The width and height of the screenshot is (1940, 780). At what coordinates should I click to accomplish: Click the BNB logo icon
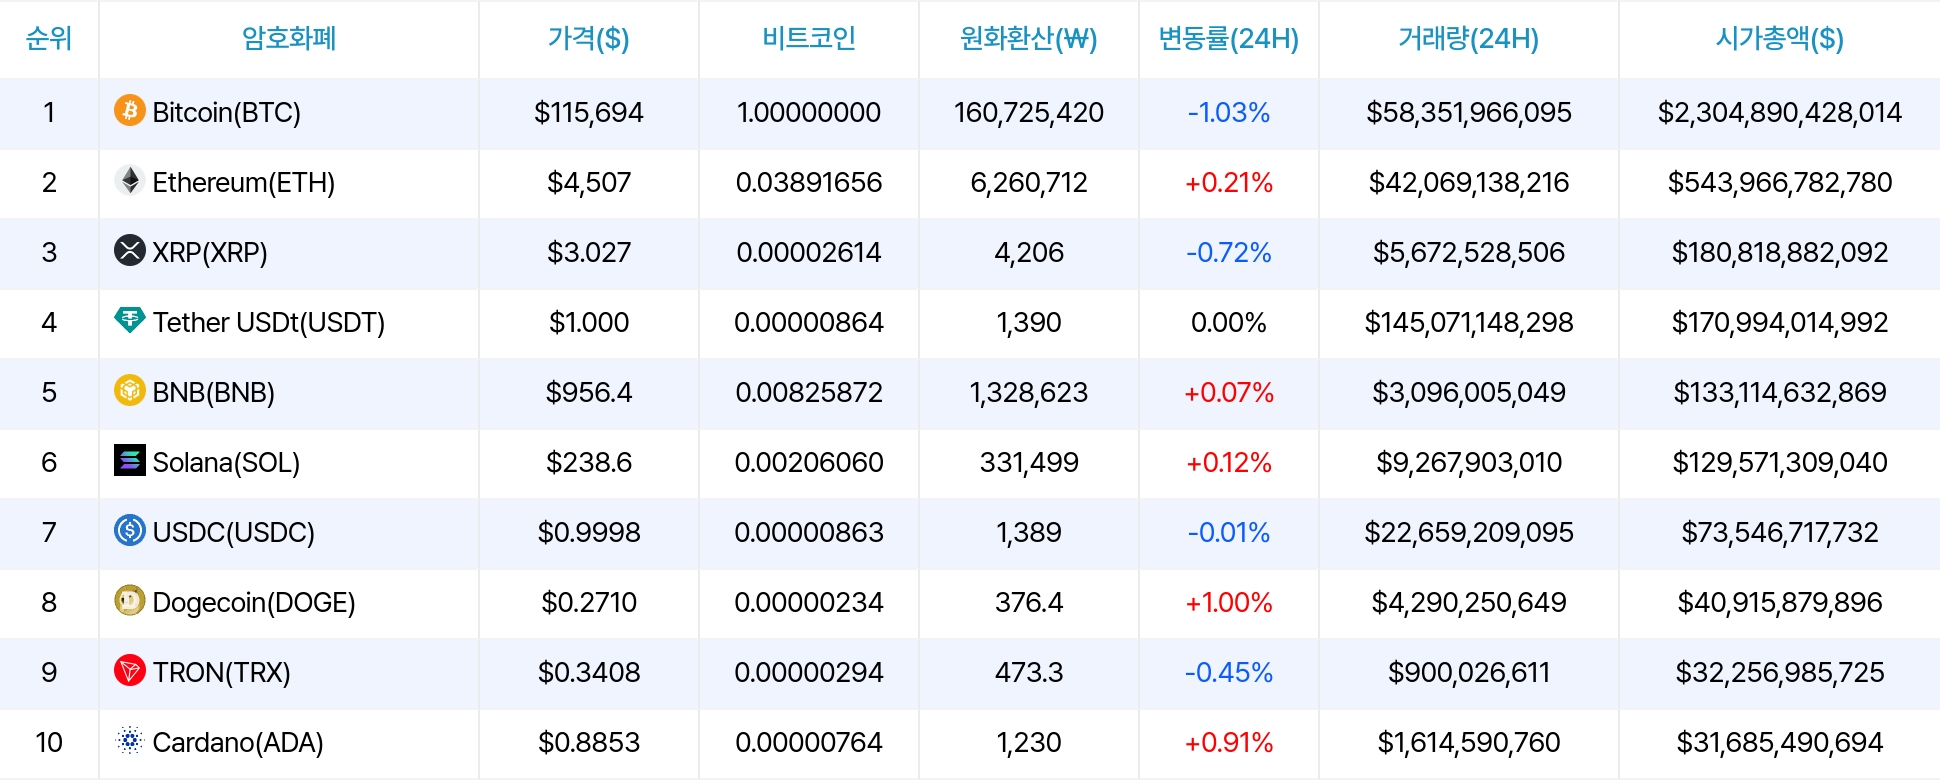(x=130, y=390)
